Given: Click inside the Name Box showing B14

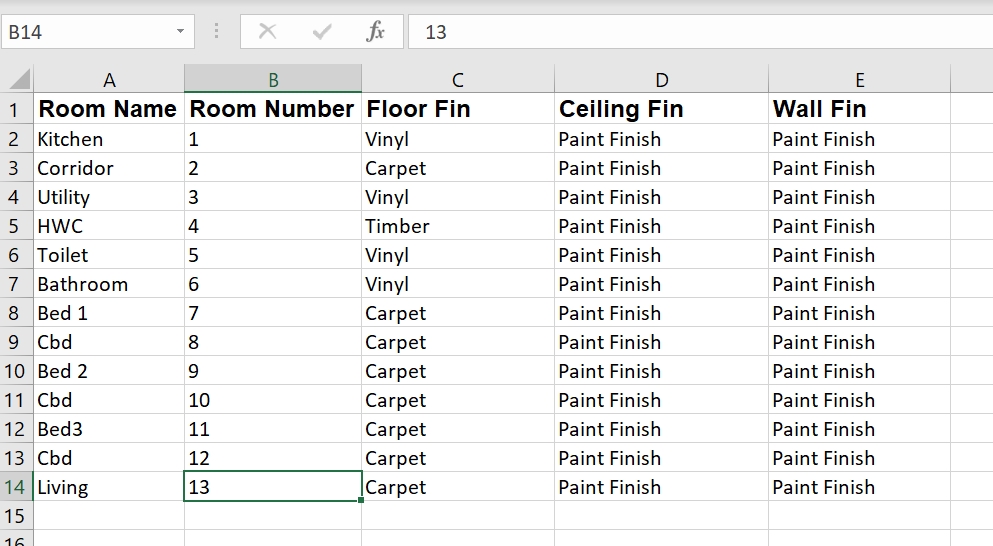Looking at the screenshot, I should coord(80,32).
